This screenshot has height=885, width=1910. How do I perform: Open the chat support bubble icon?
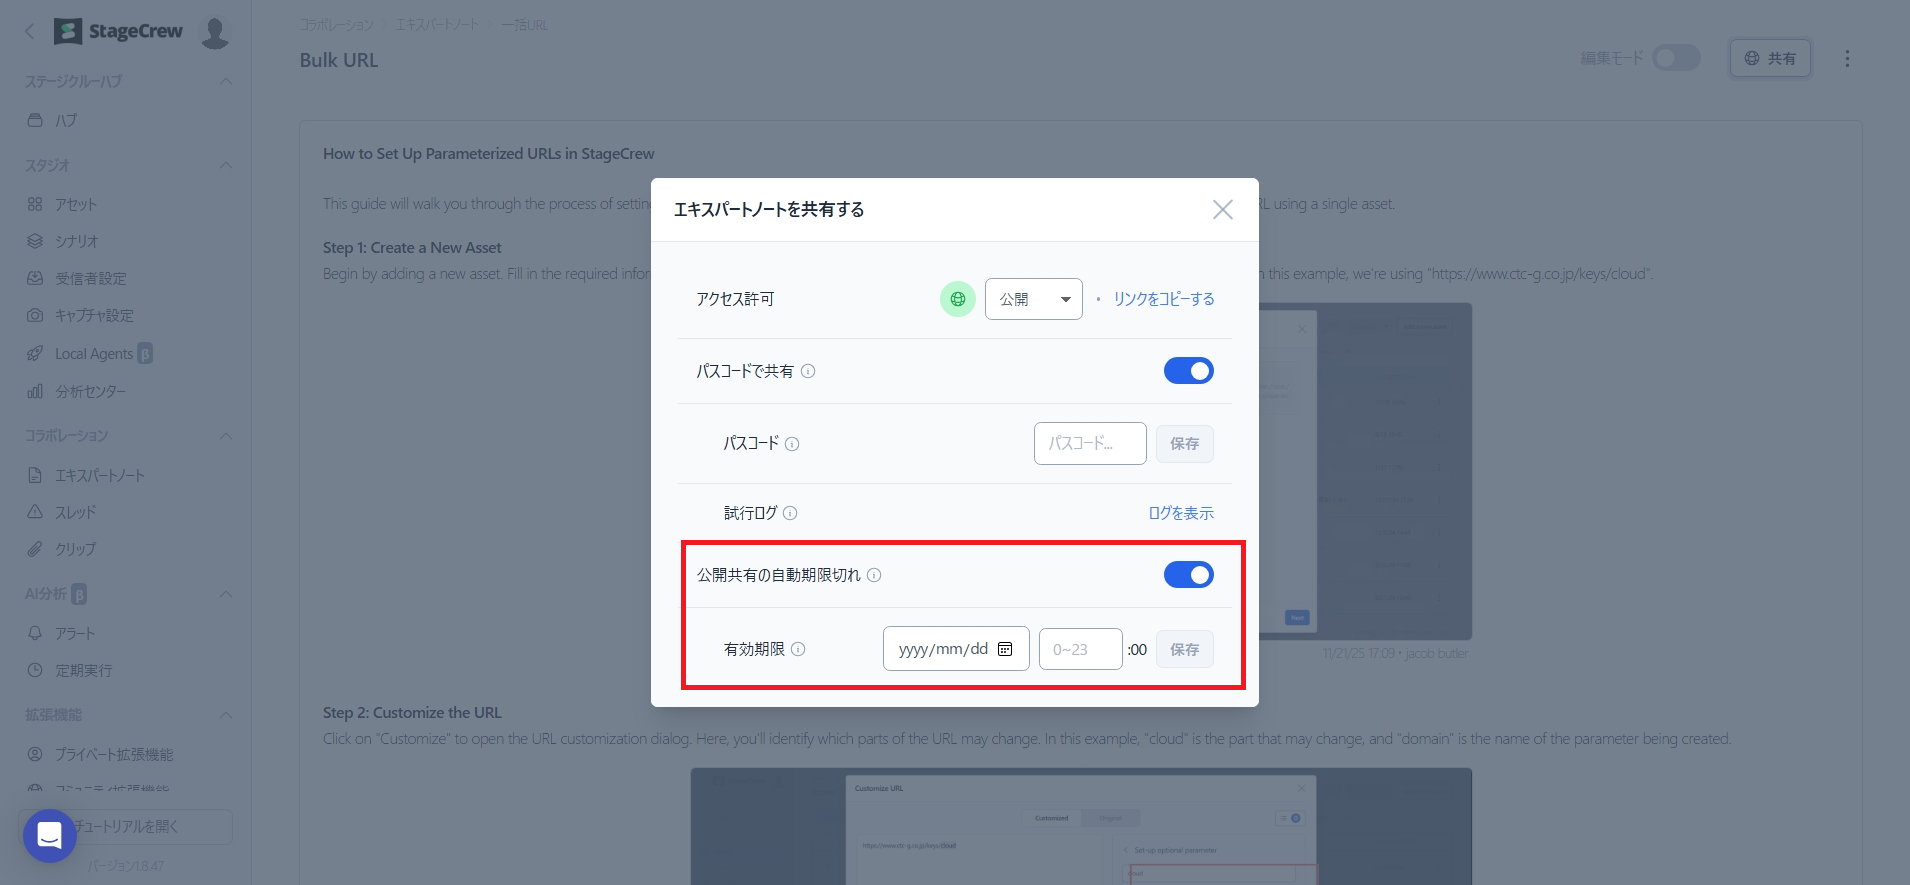(x=50, y=835)
